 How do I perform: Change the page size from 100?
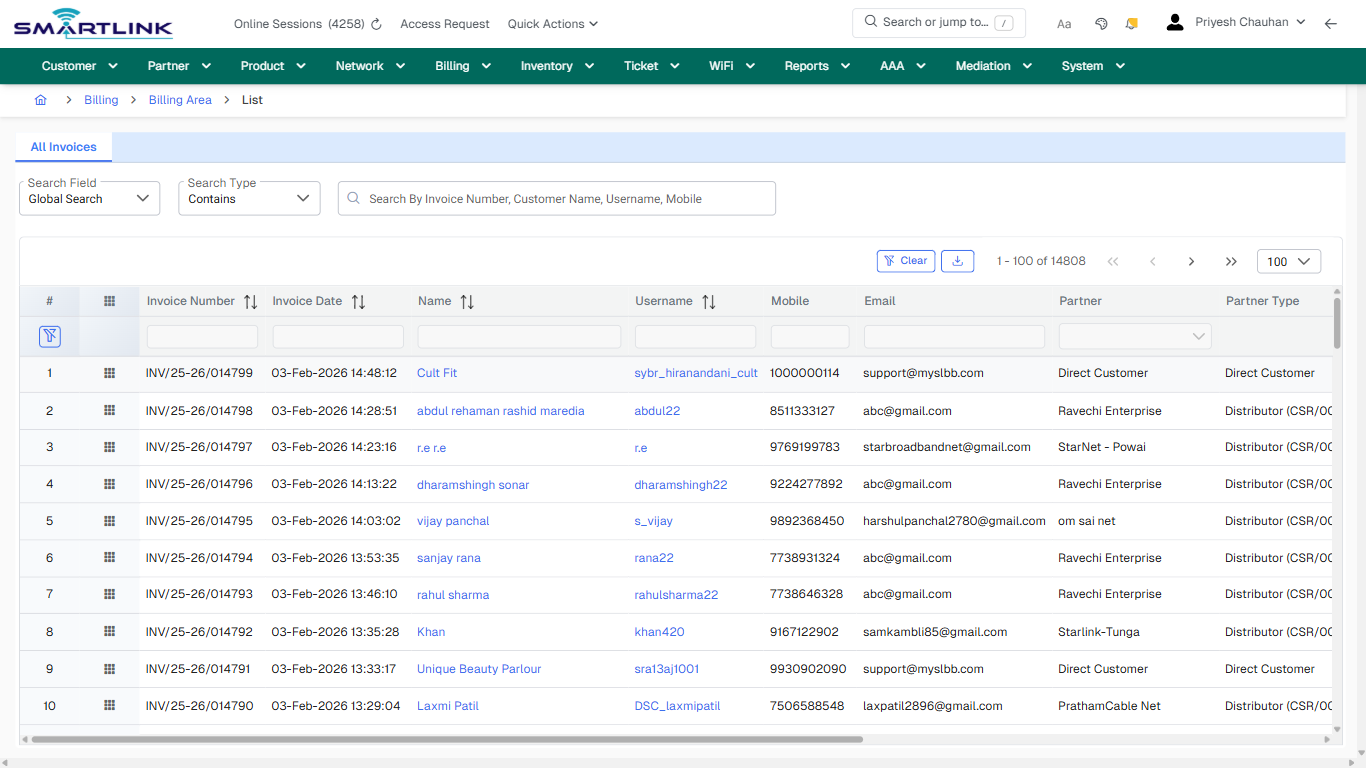click(1288, 261)
